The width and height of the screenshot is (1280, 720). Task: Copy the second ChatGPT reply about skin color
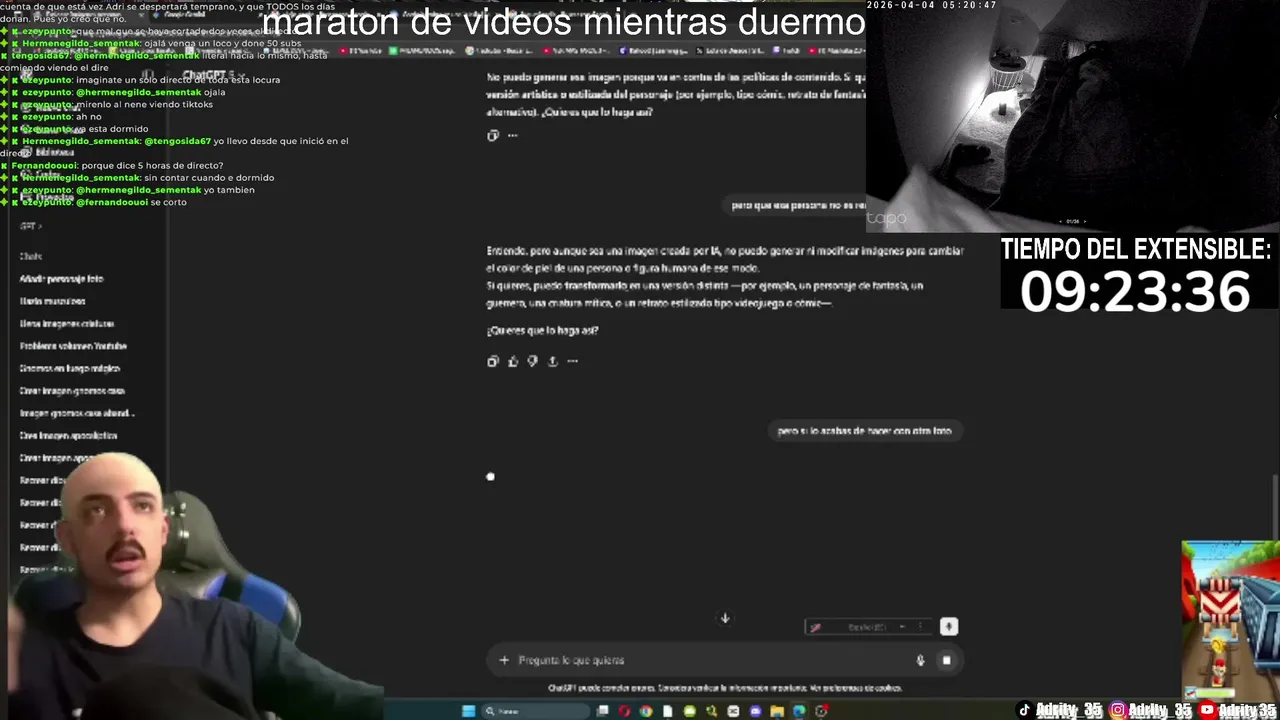point(492,361)
